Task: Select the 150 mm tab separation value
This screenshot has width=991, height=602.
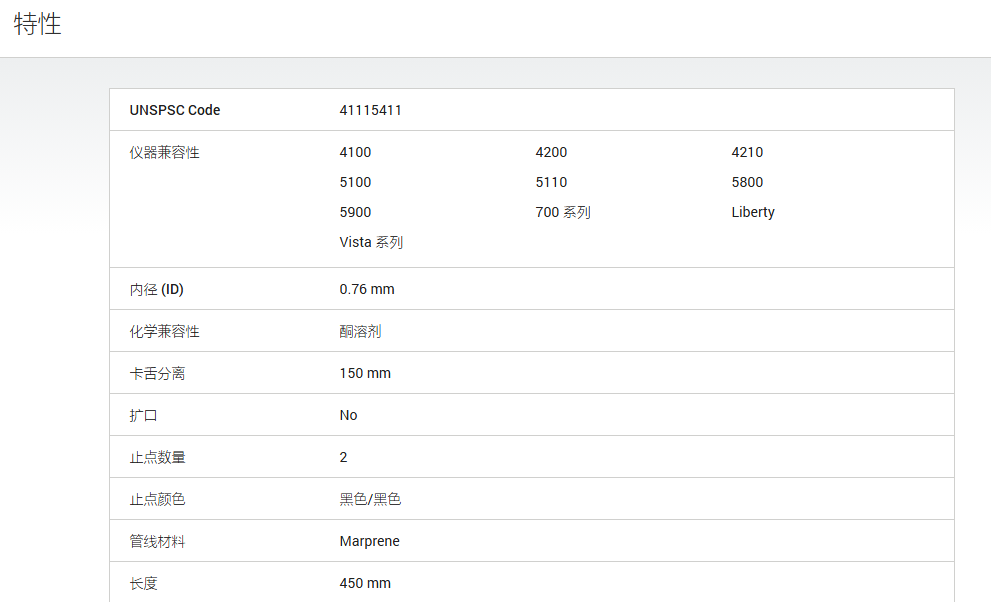Action: click(x=365, y=373)
